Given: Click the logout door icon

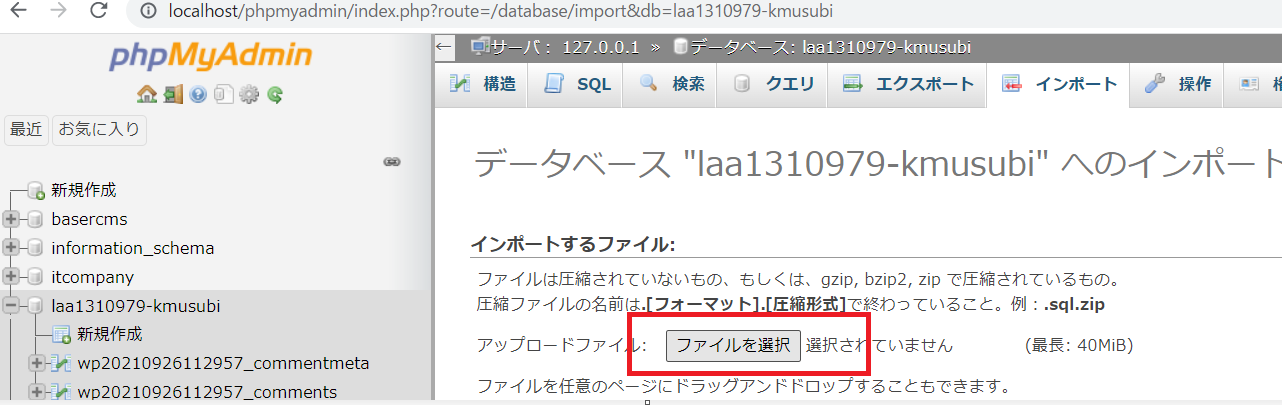Looking at the screenshot, I should (x=172, y=95).
